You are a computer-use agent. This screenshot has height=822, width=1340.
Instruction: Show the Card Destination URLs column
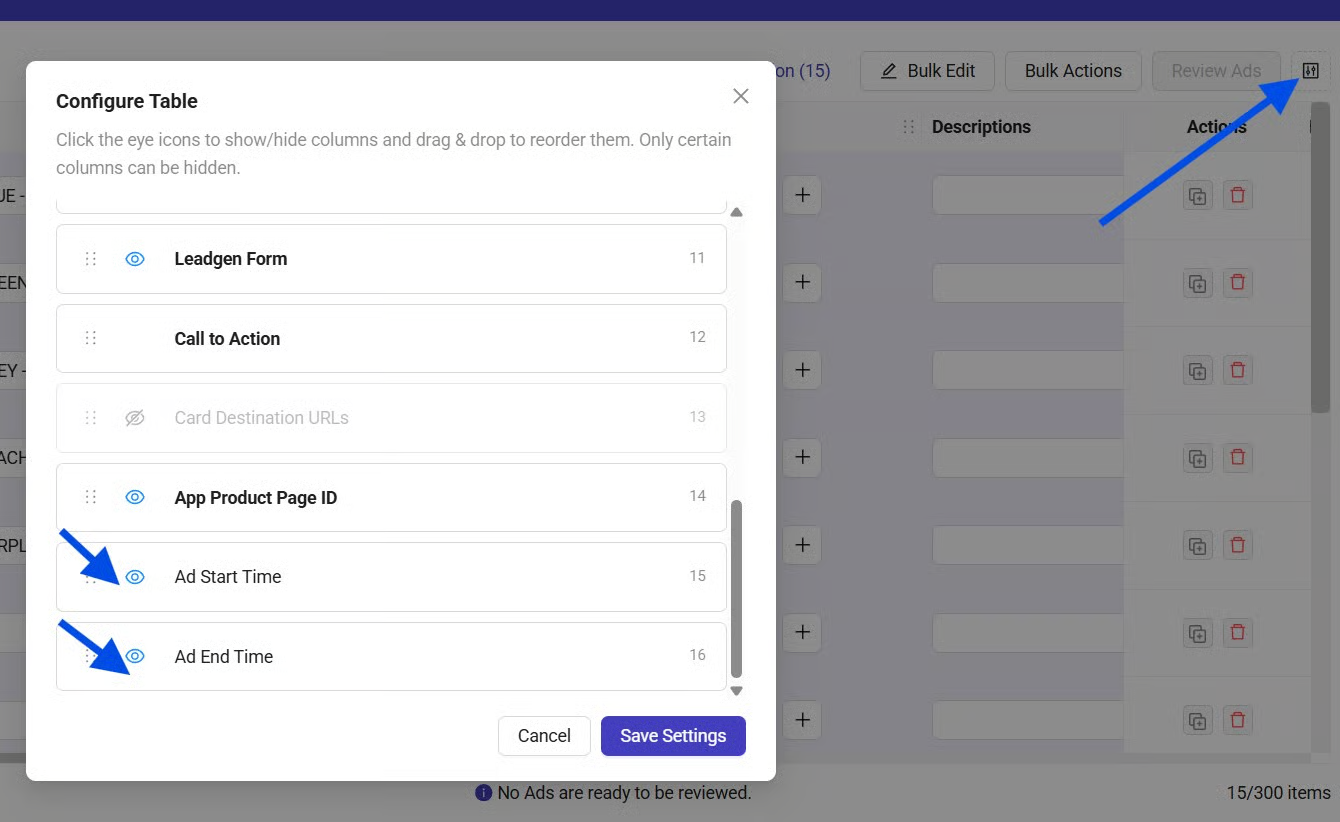(x=135, y=418)
